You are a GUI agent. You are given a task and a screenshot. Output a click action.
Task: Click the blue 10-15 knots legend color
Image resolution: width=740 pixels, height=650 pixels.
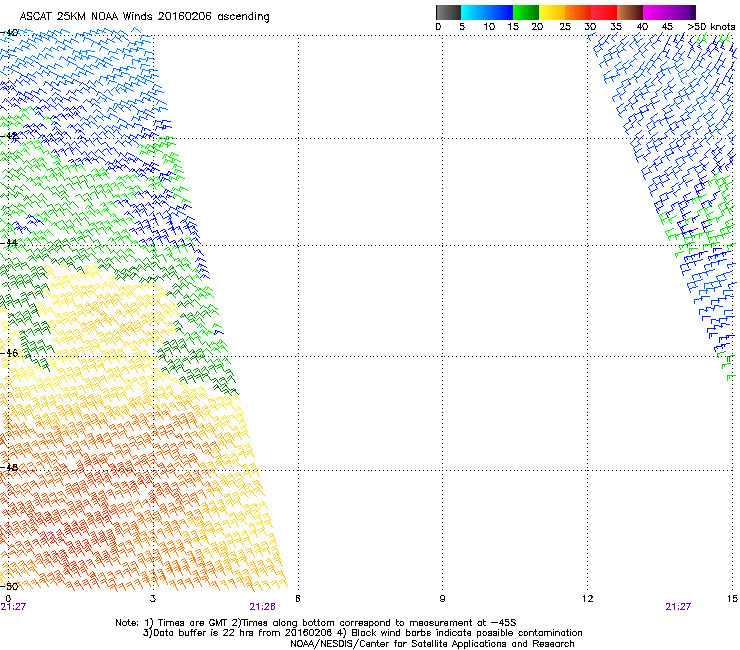500,12
